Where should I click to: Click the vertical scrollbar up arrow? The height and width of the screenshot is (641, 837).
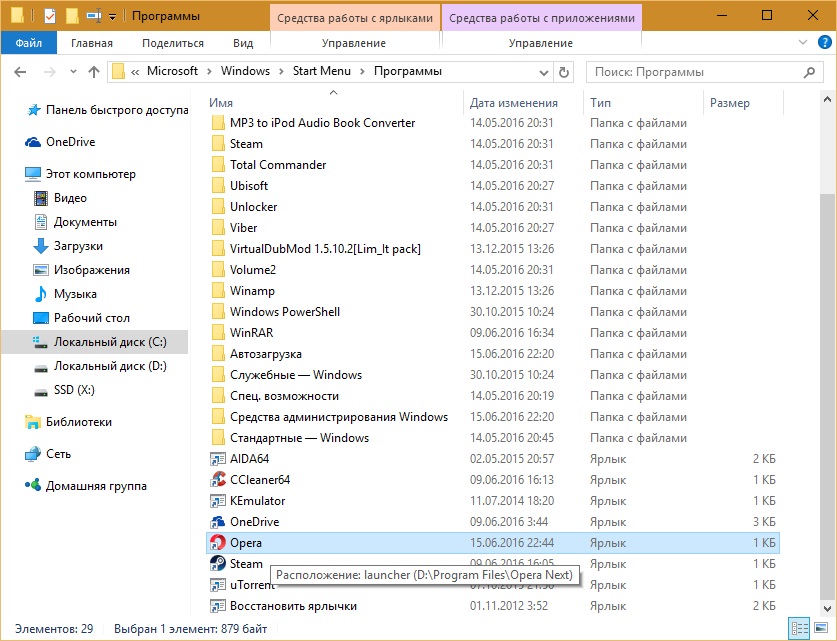[x=827, y=99]
